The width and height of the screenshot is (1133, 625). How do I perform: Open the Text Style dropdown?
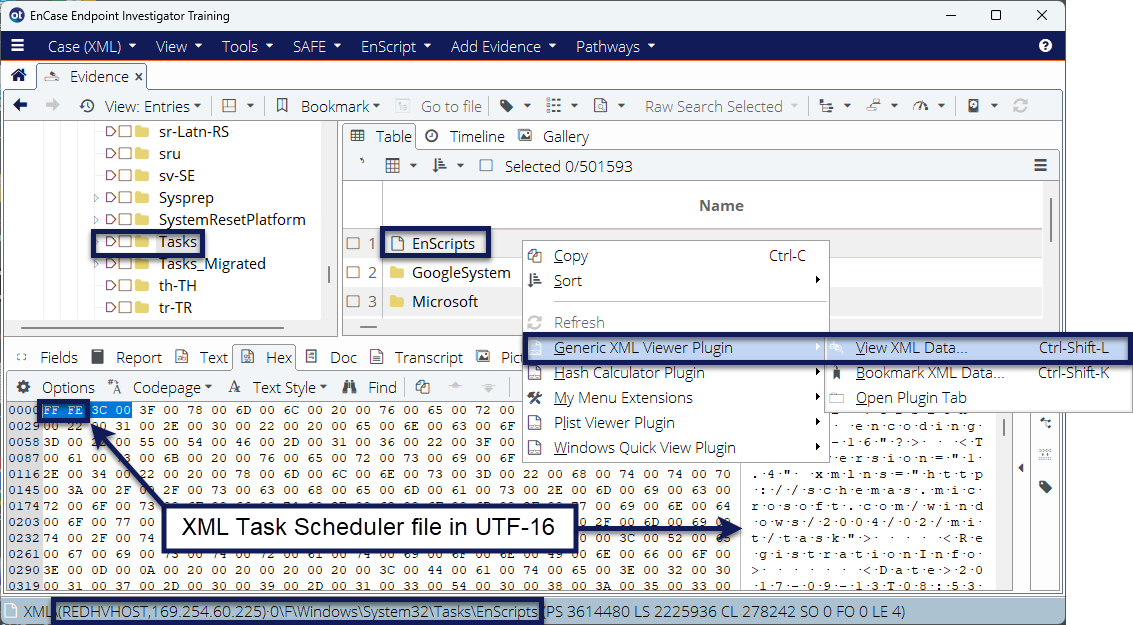click(x=289, y=387)
